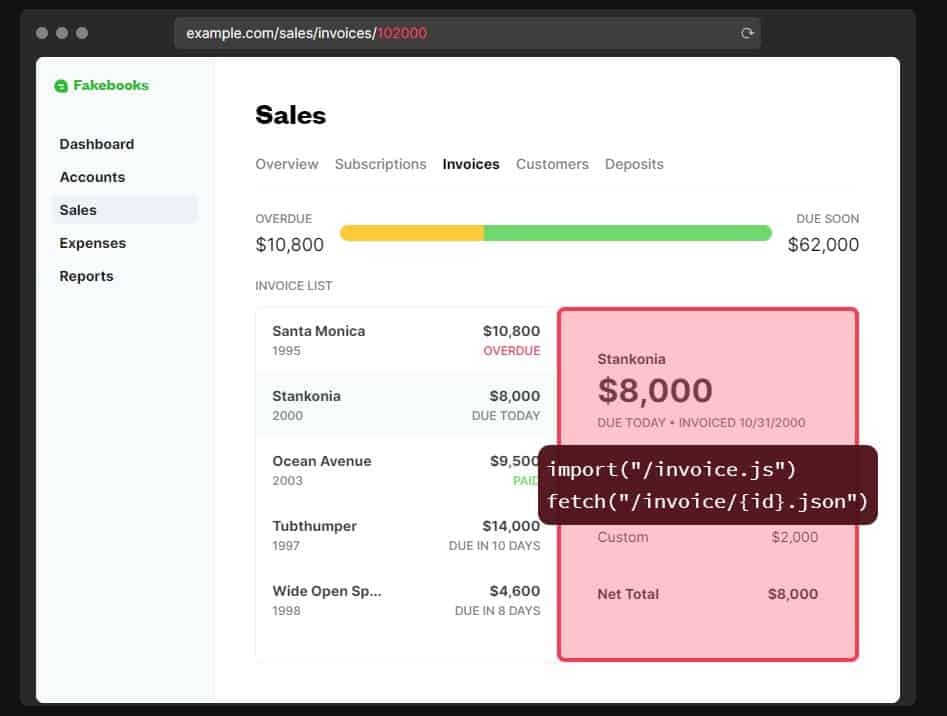
Task: Switch to the Customers tab
Action: [x=552, y=164]
